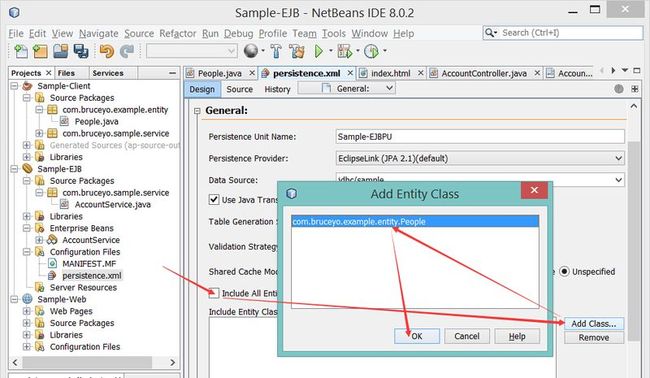Click OK in Add Entity Class dialog

[417, 336]
